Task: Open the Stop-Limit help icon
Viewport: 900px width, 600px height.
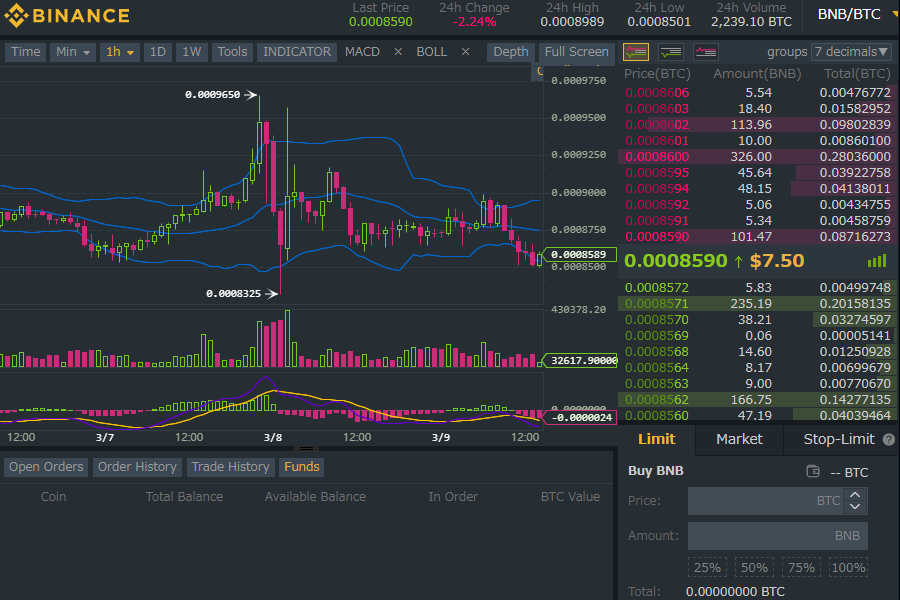Action: (x=889, y=440)
